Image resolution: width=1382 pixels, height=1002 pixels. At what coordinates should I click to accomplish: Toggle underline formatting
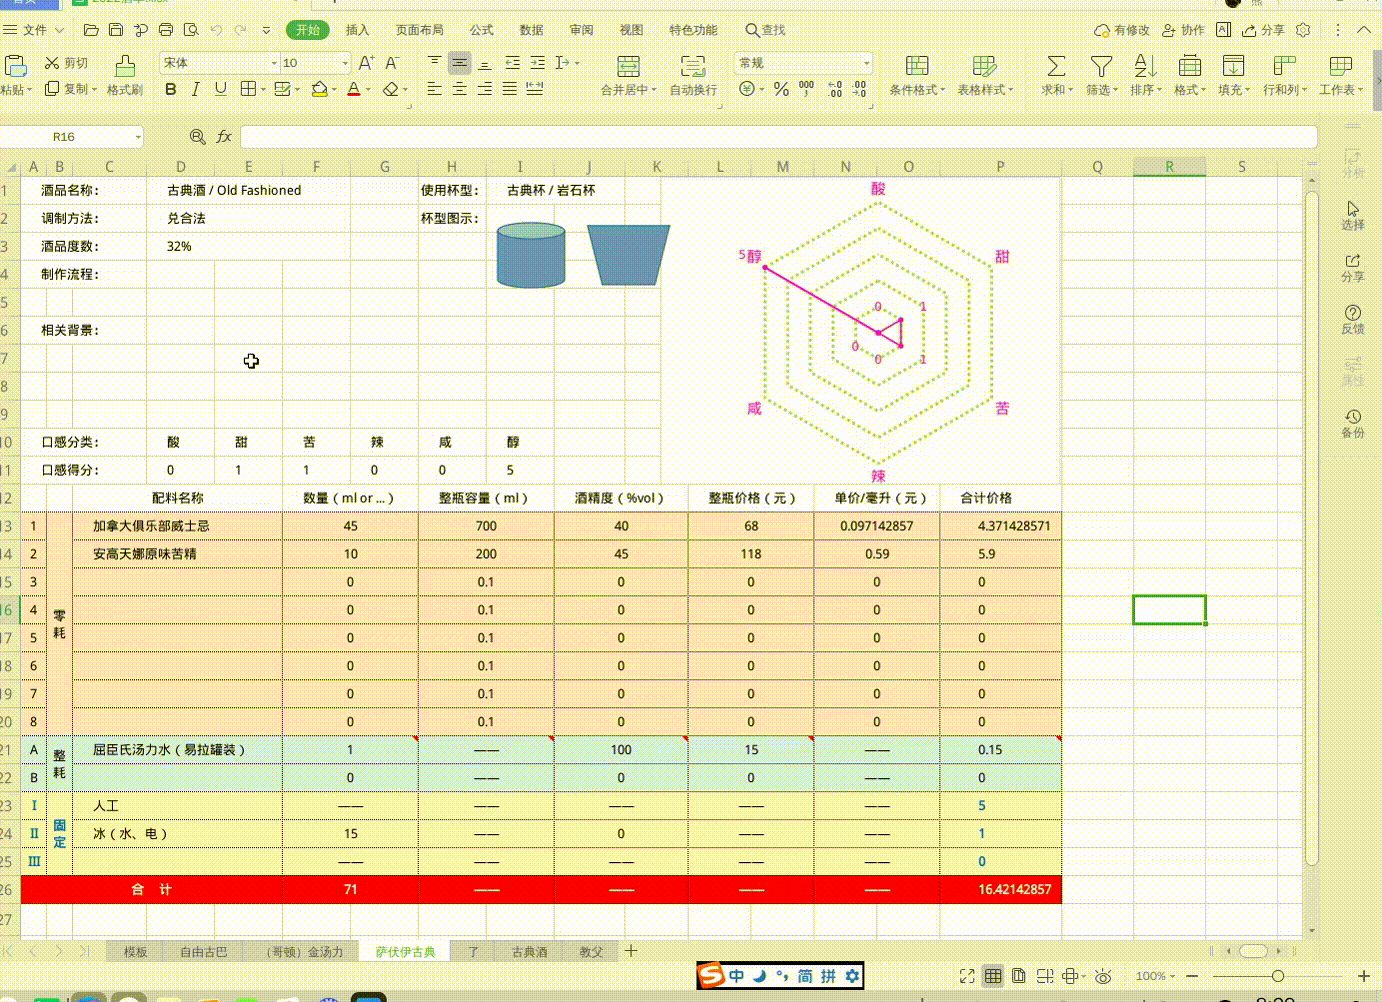coord(219,89)
